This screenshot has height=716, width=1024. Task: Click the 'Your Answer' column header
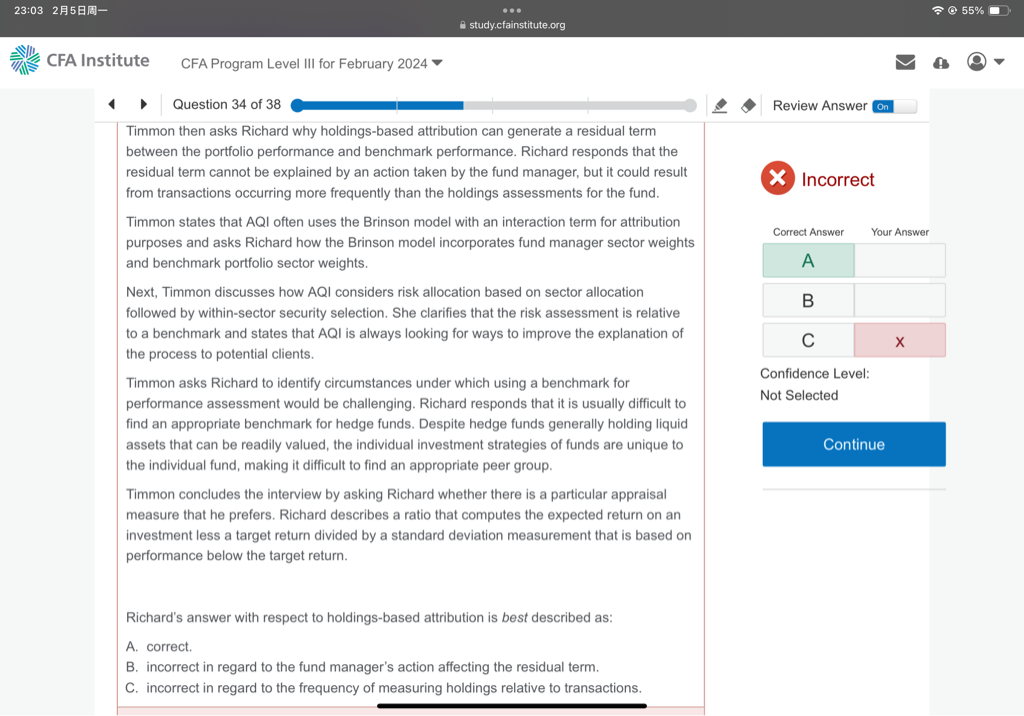pos(899,232)
